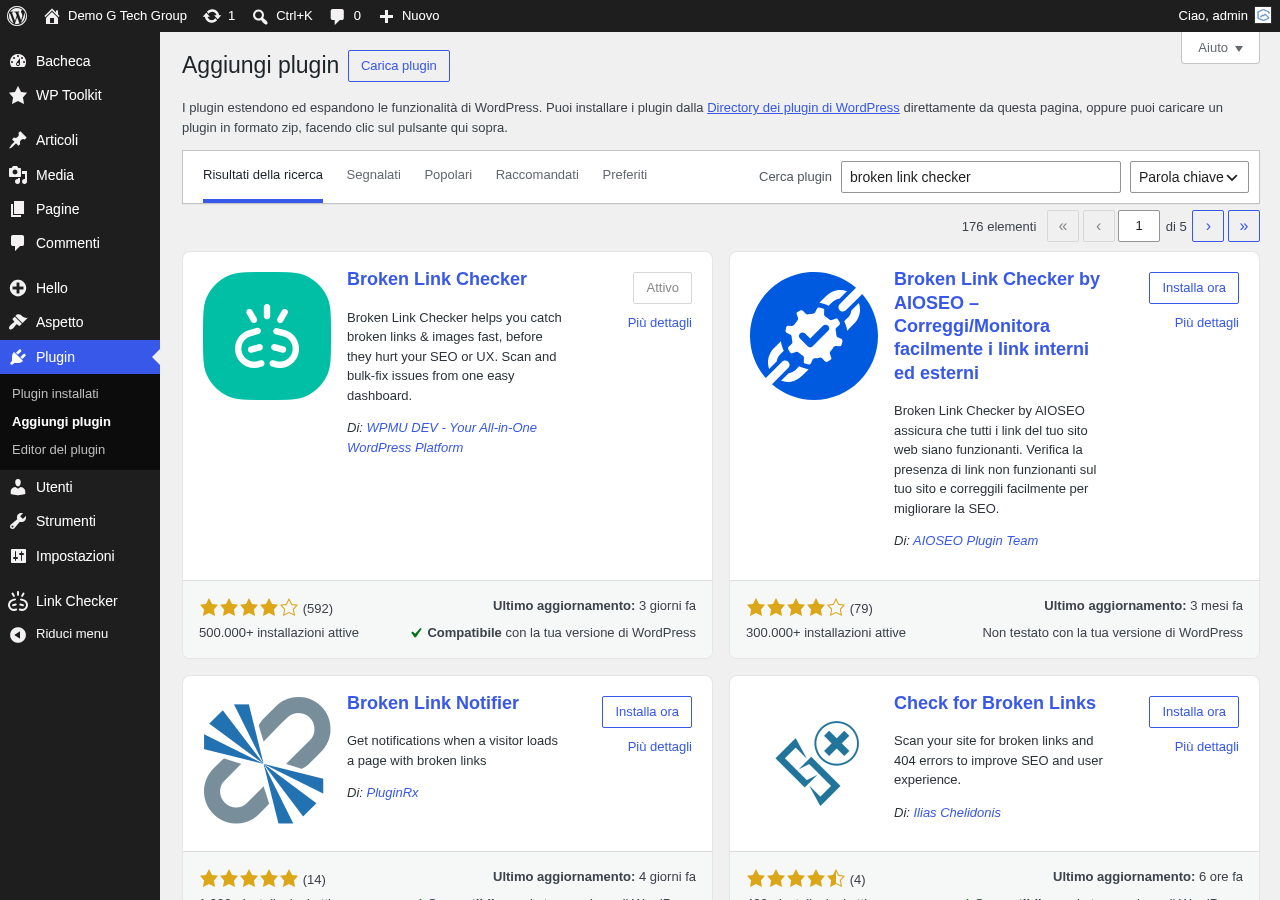Click the plus icon next to Nuovo

coord(386,16)
